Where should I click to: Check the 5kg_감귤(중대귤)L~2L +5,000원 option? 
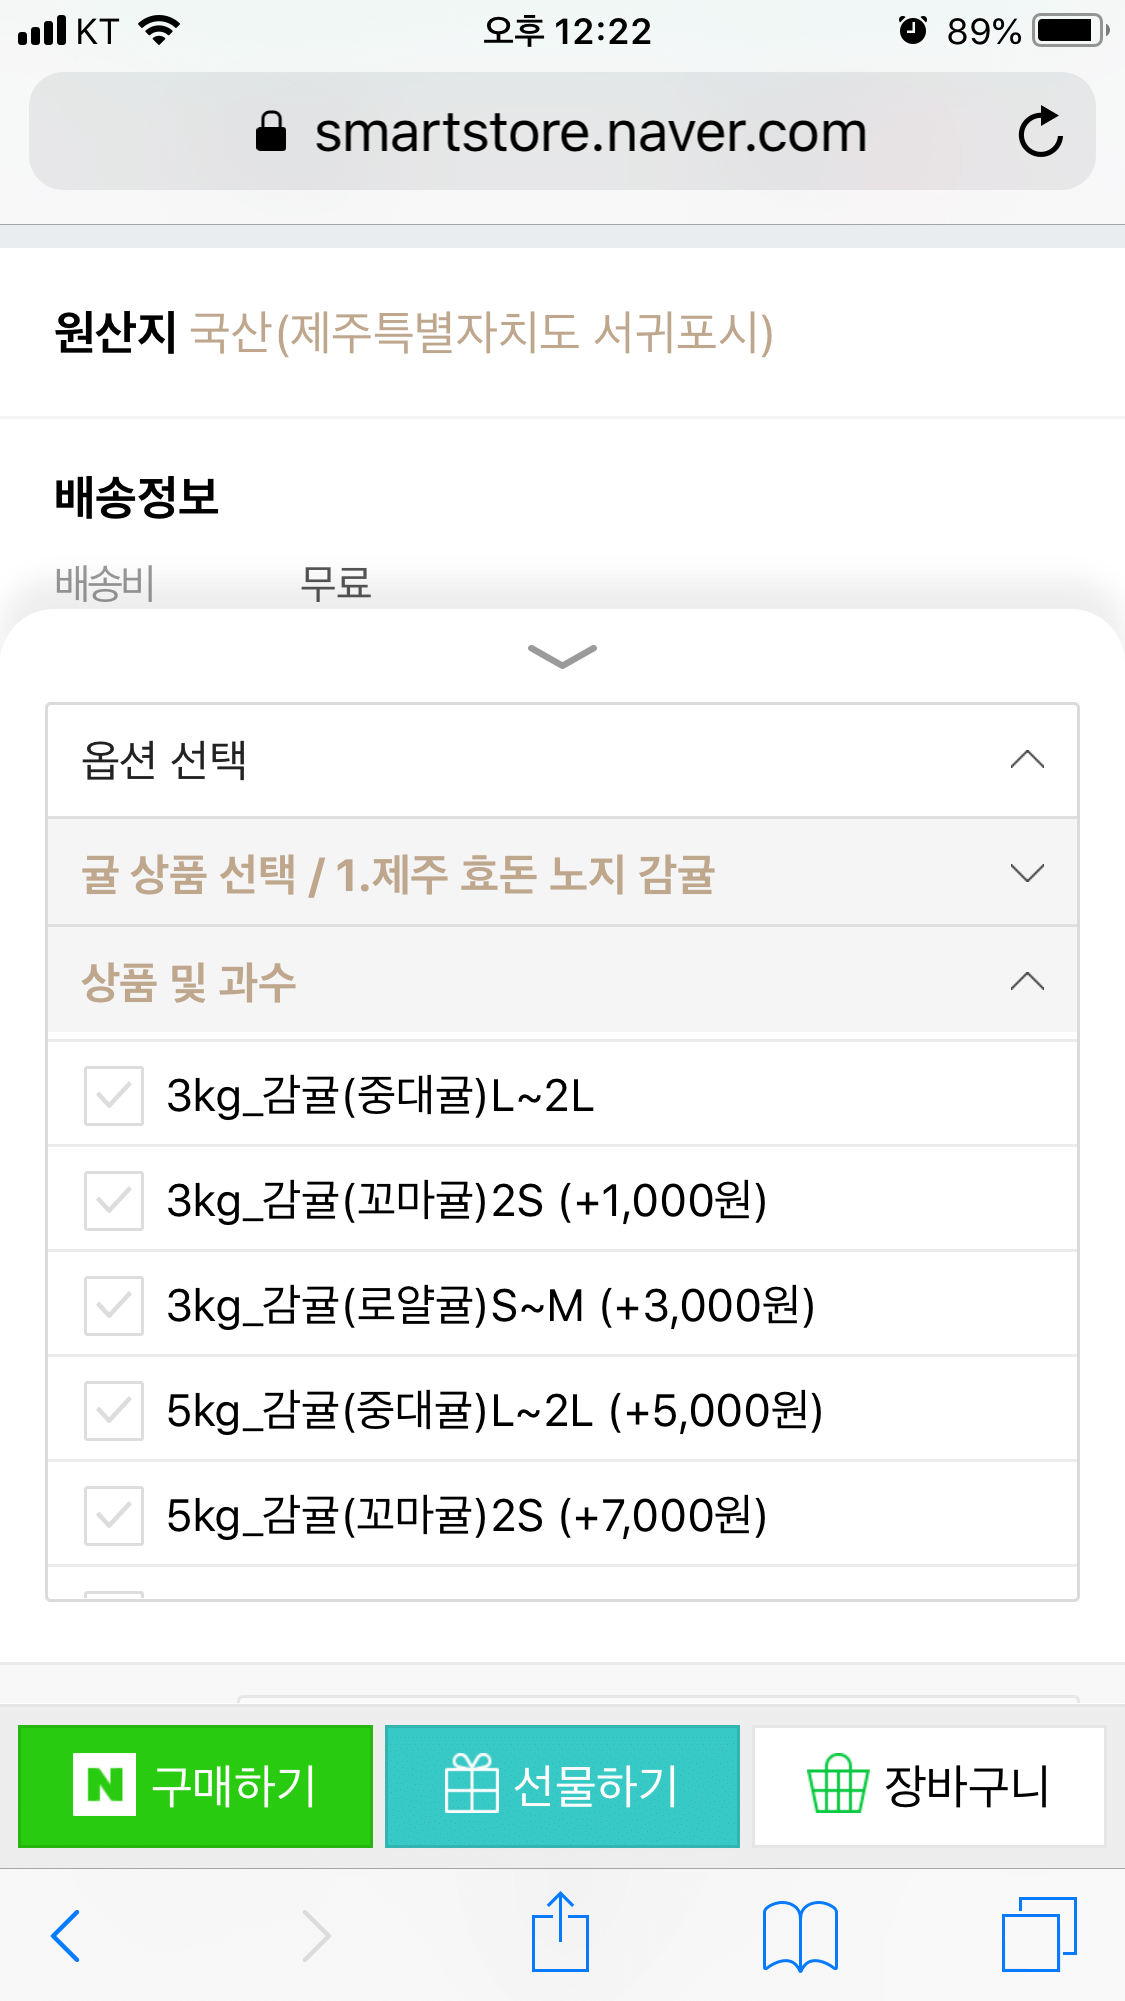click(x=114, y=1410)
